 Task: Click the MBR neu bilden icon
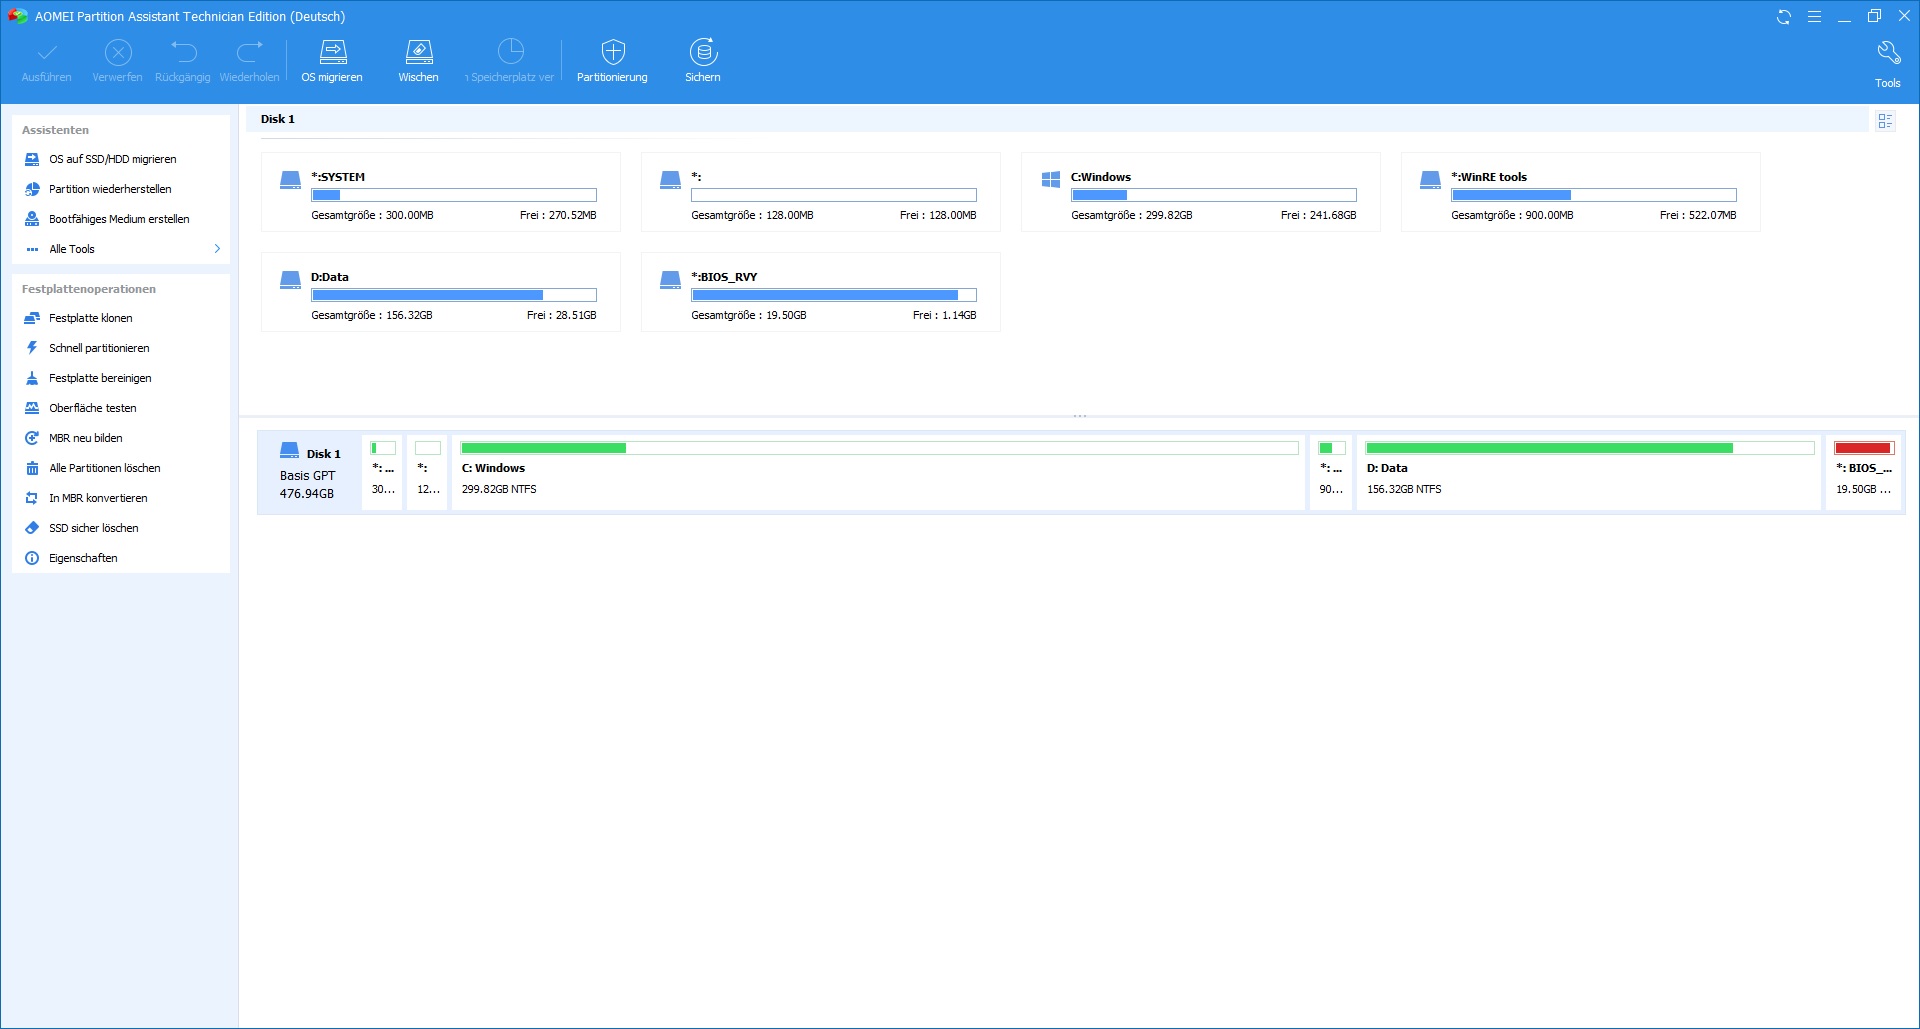[32, 438]
